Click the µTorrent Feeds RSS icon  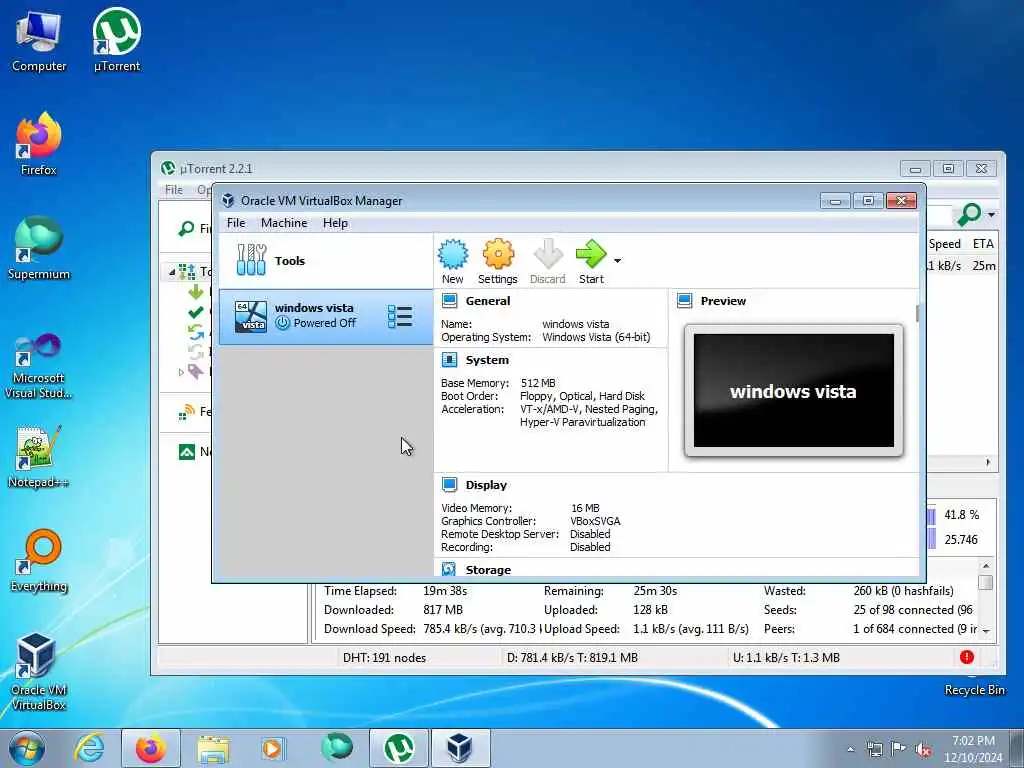coord(187,412)
